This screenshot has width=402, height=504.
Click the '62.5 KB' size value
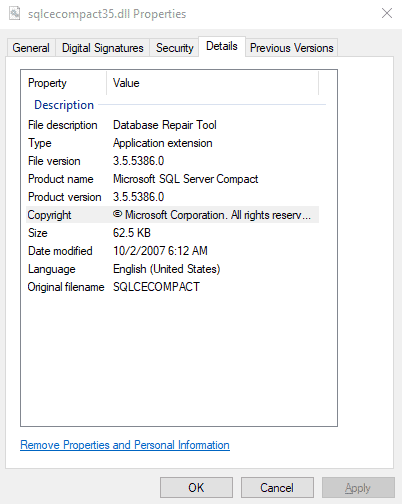[x=132, y=233]
